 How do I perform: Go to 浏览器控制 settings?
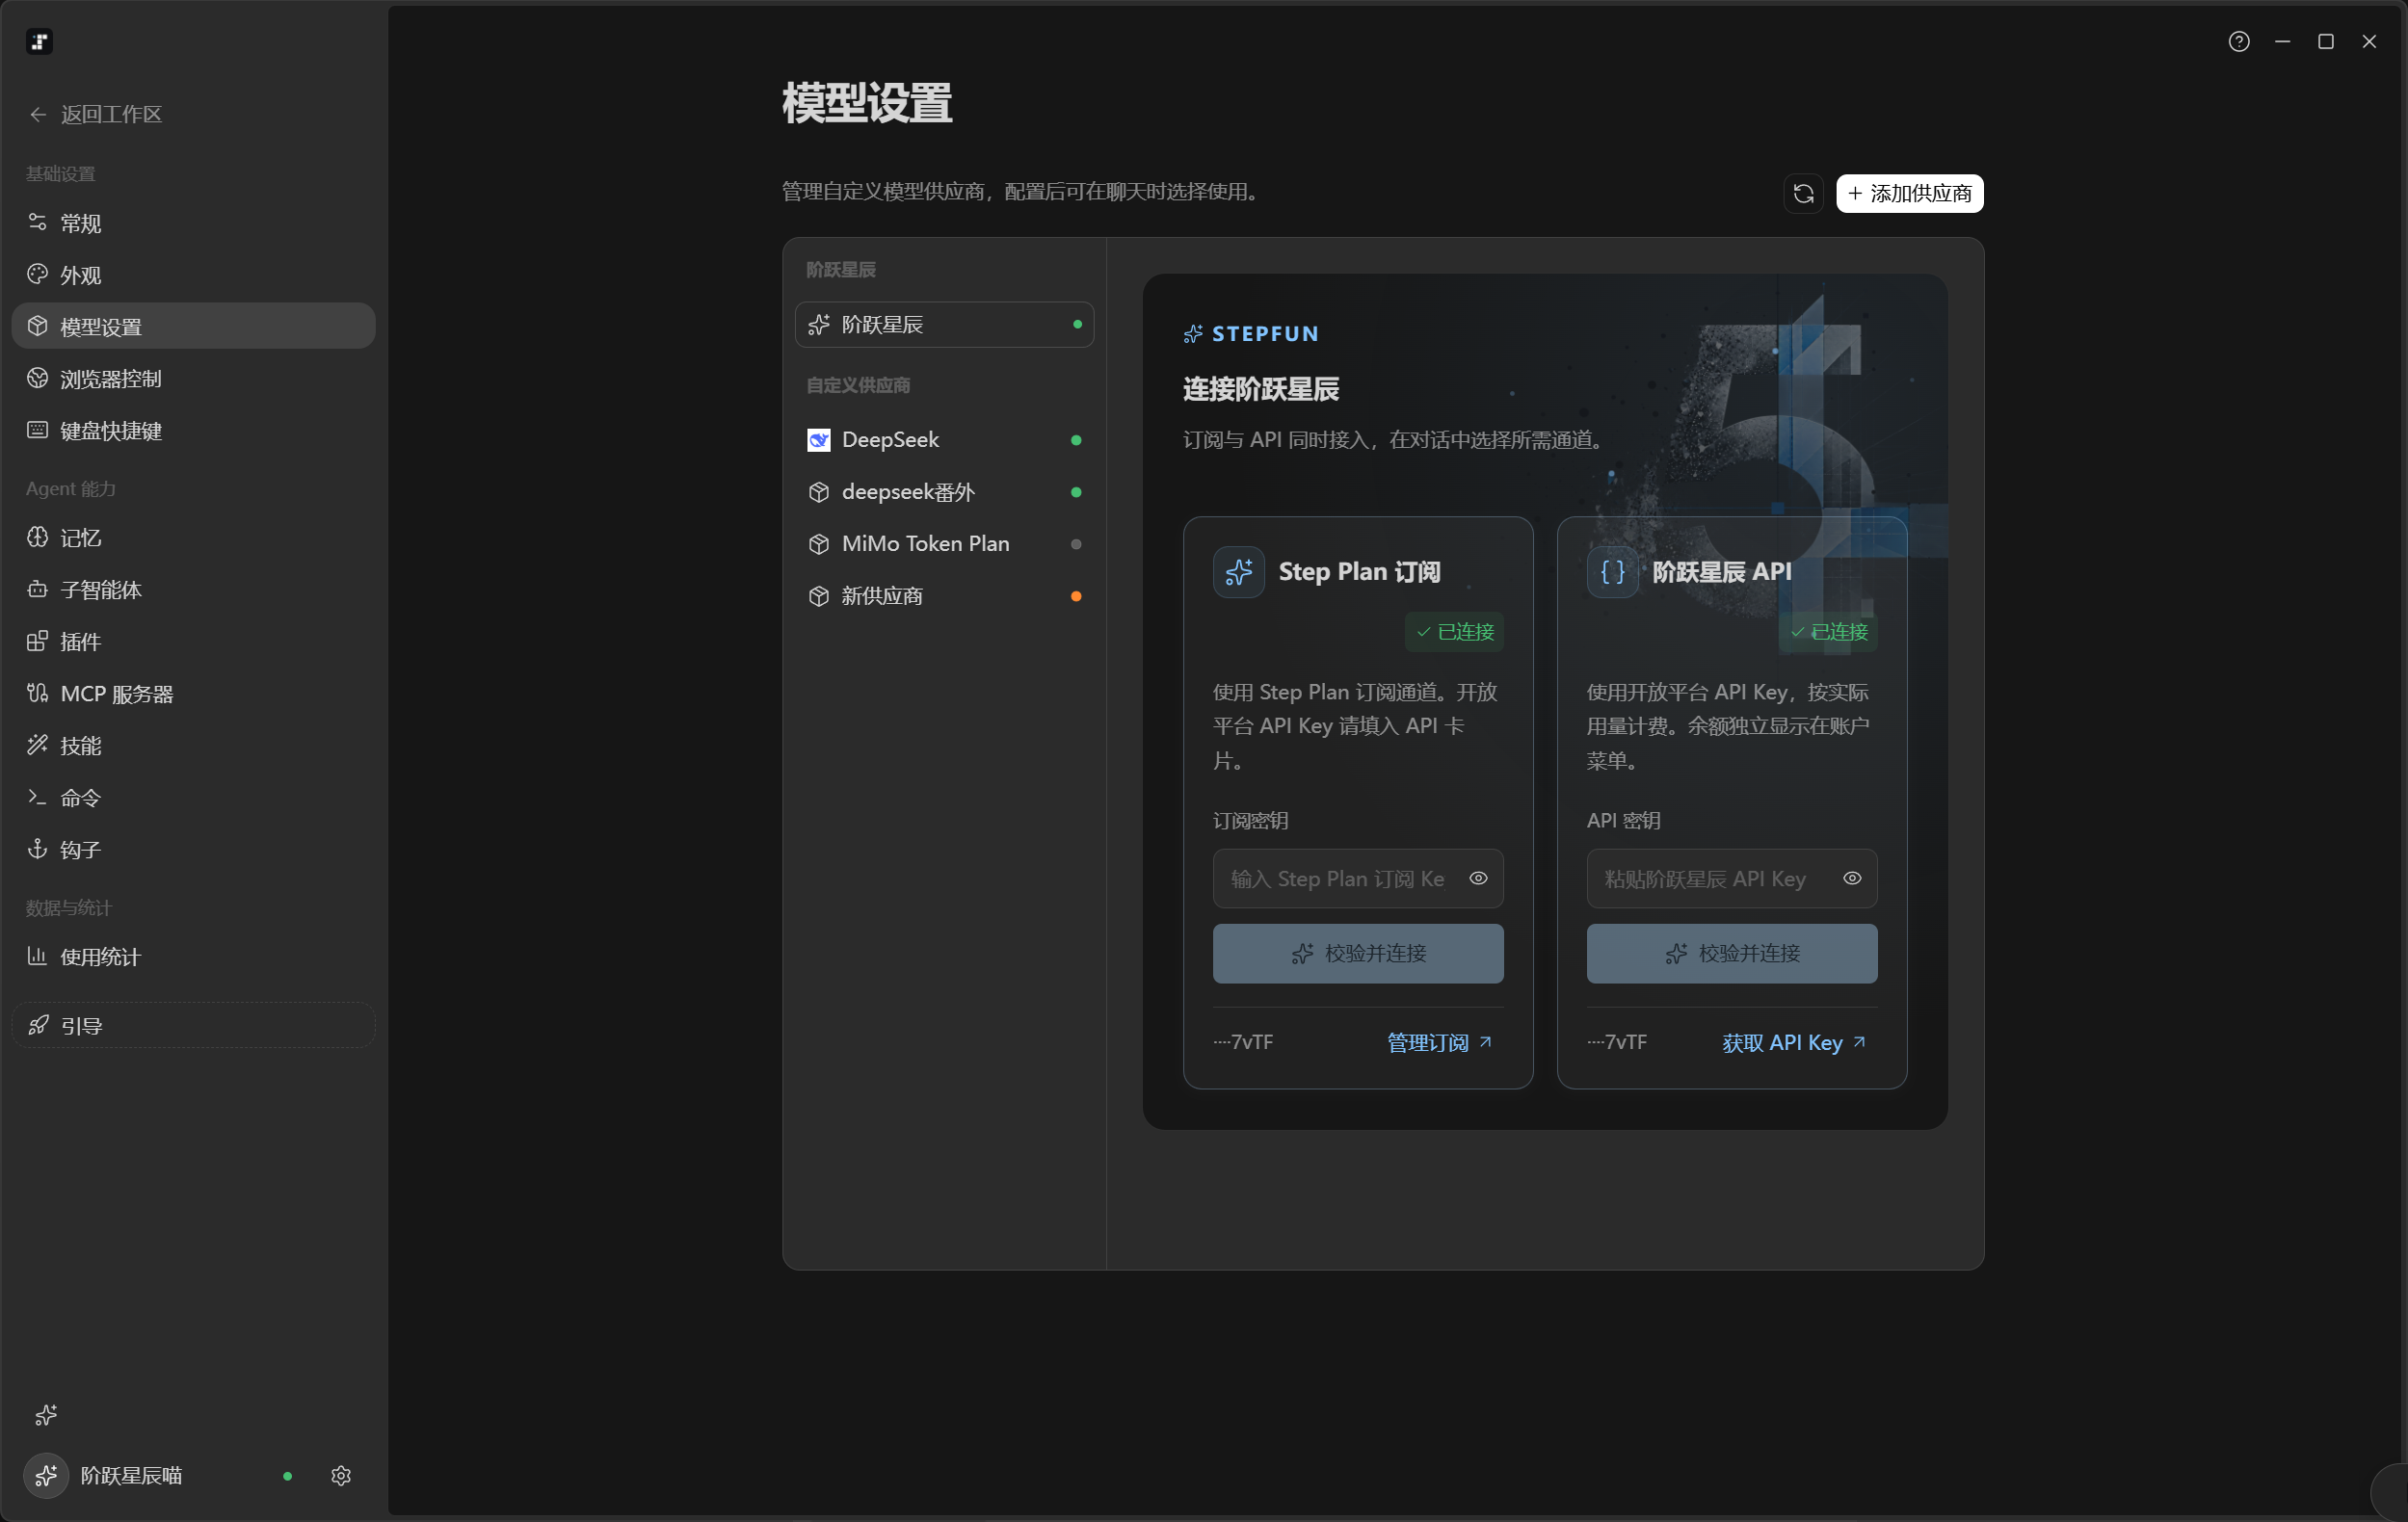pyautogui.click(x=193, y=378)
